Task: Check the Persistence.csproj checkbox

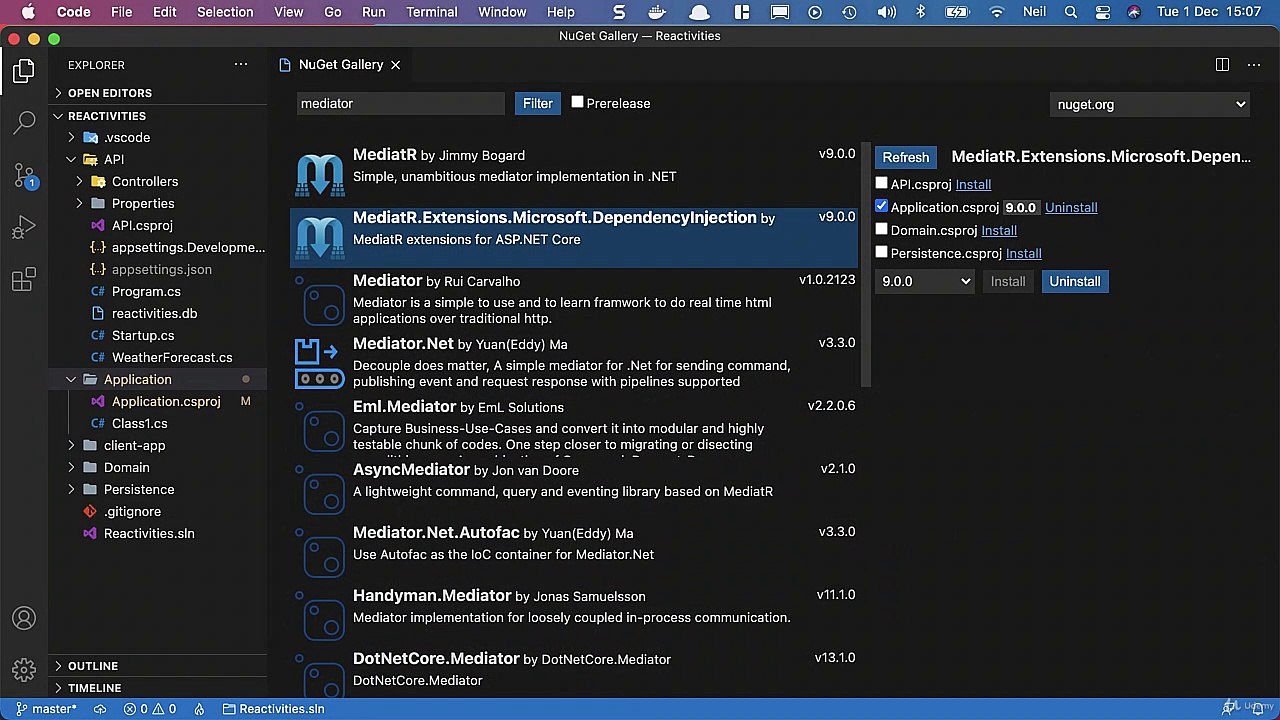Action: click(x=881, y=253)
